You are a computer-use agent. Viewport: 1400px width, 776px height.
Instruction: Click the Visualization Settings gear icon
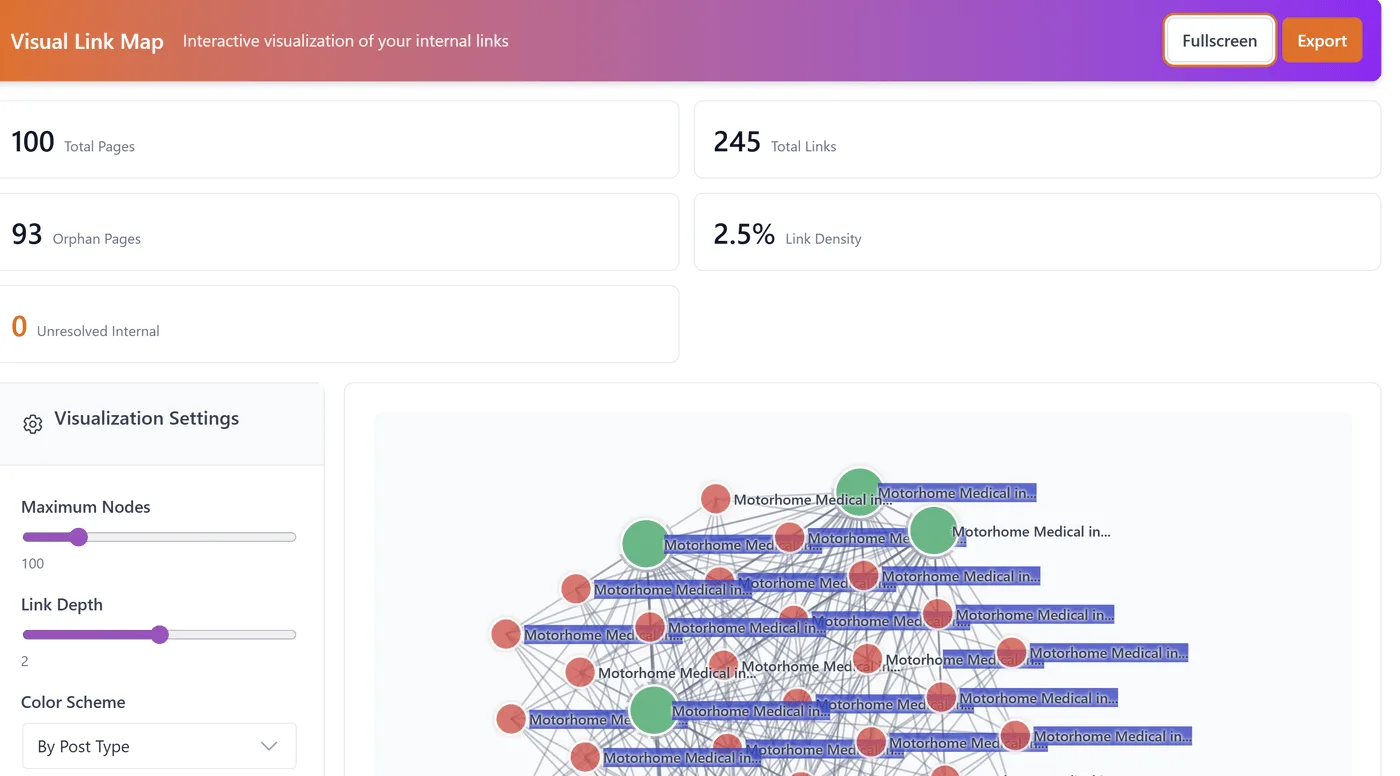tap(33, 424)
